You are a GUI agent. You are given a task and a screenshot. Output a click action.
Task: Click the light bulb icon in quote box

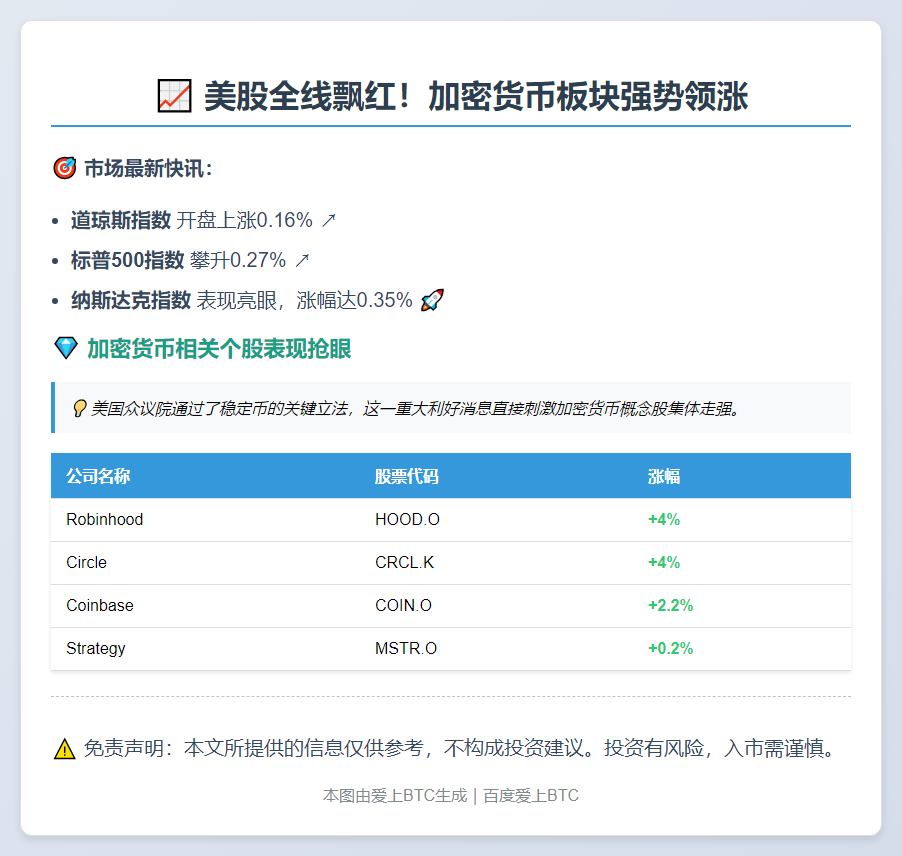click(79, 408)
